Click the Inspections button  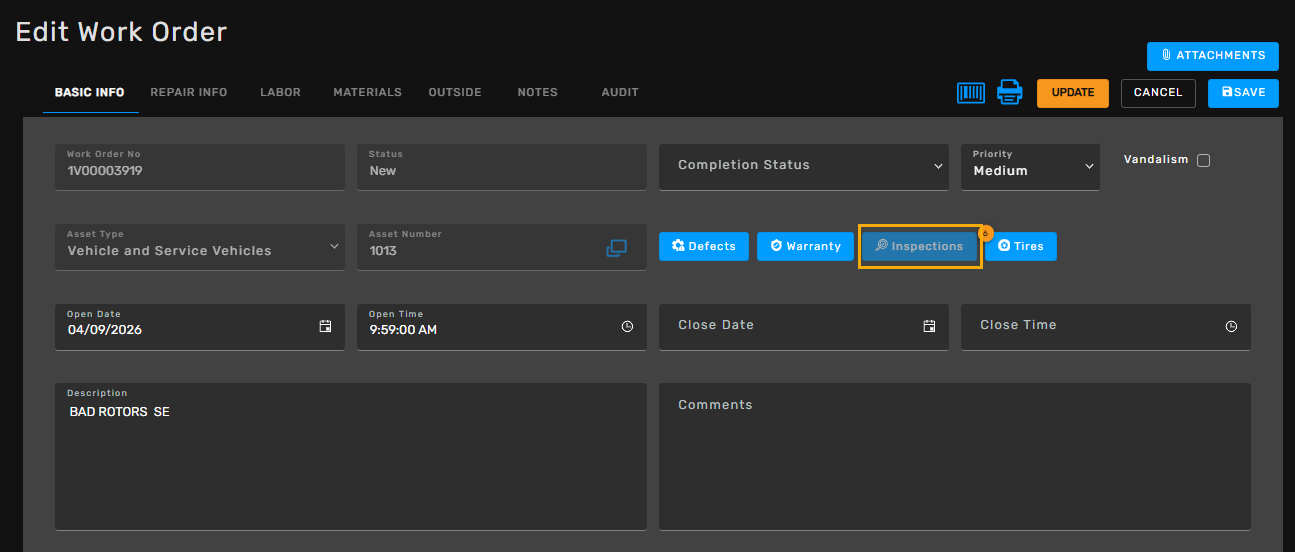click(920, 246)
